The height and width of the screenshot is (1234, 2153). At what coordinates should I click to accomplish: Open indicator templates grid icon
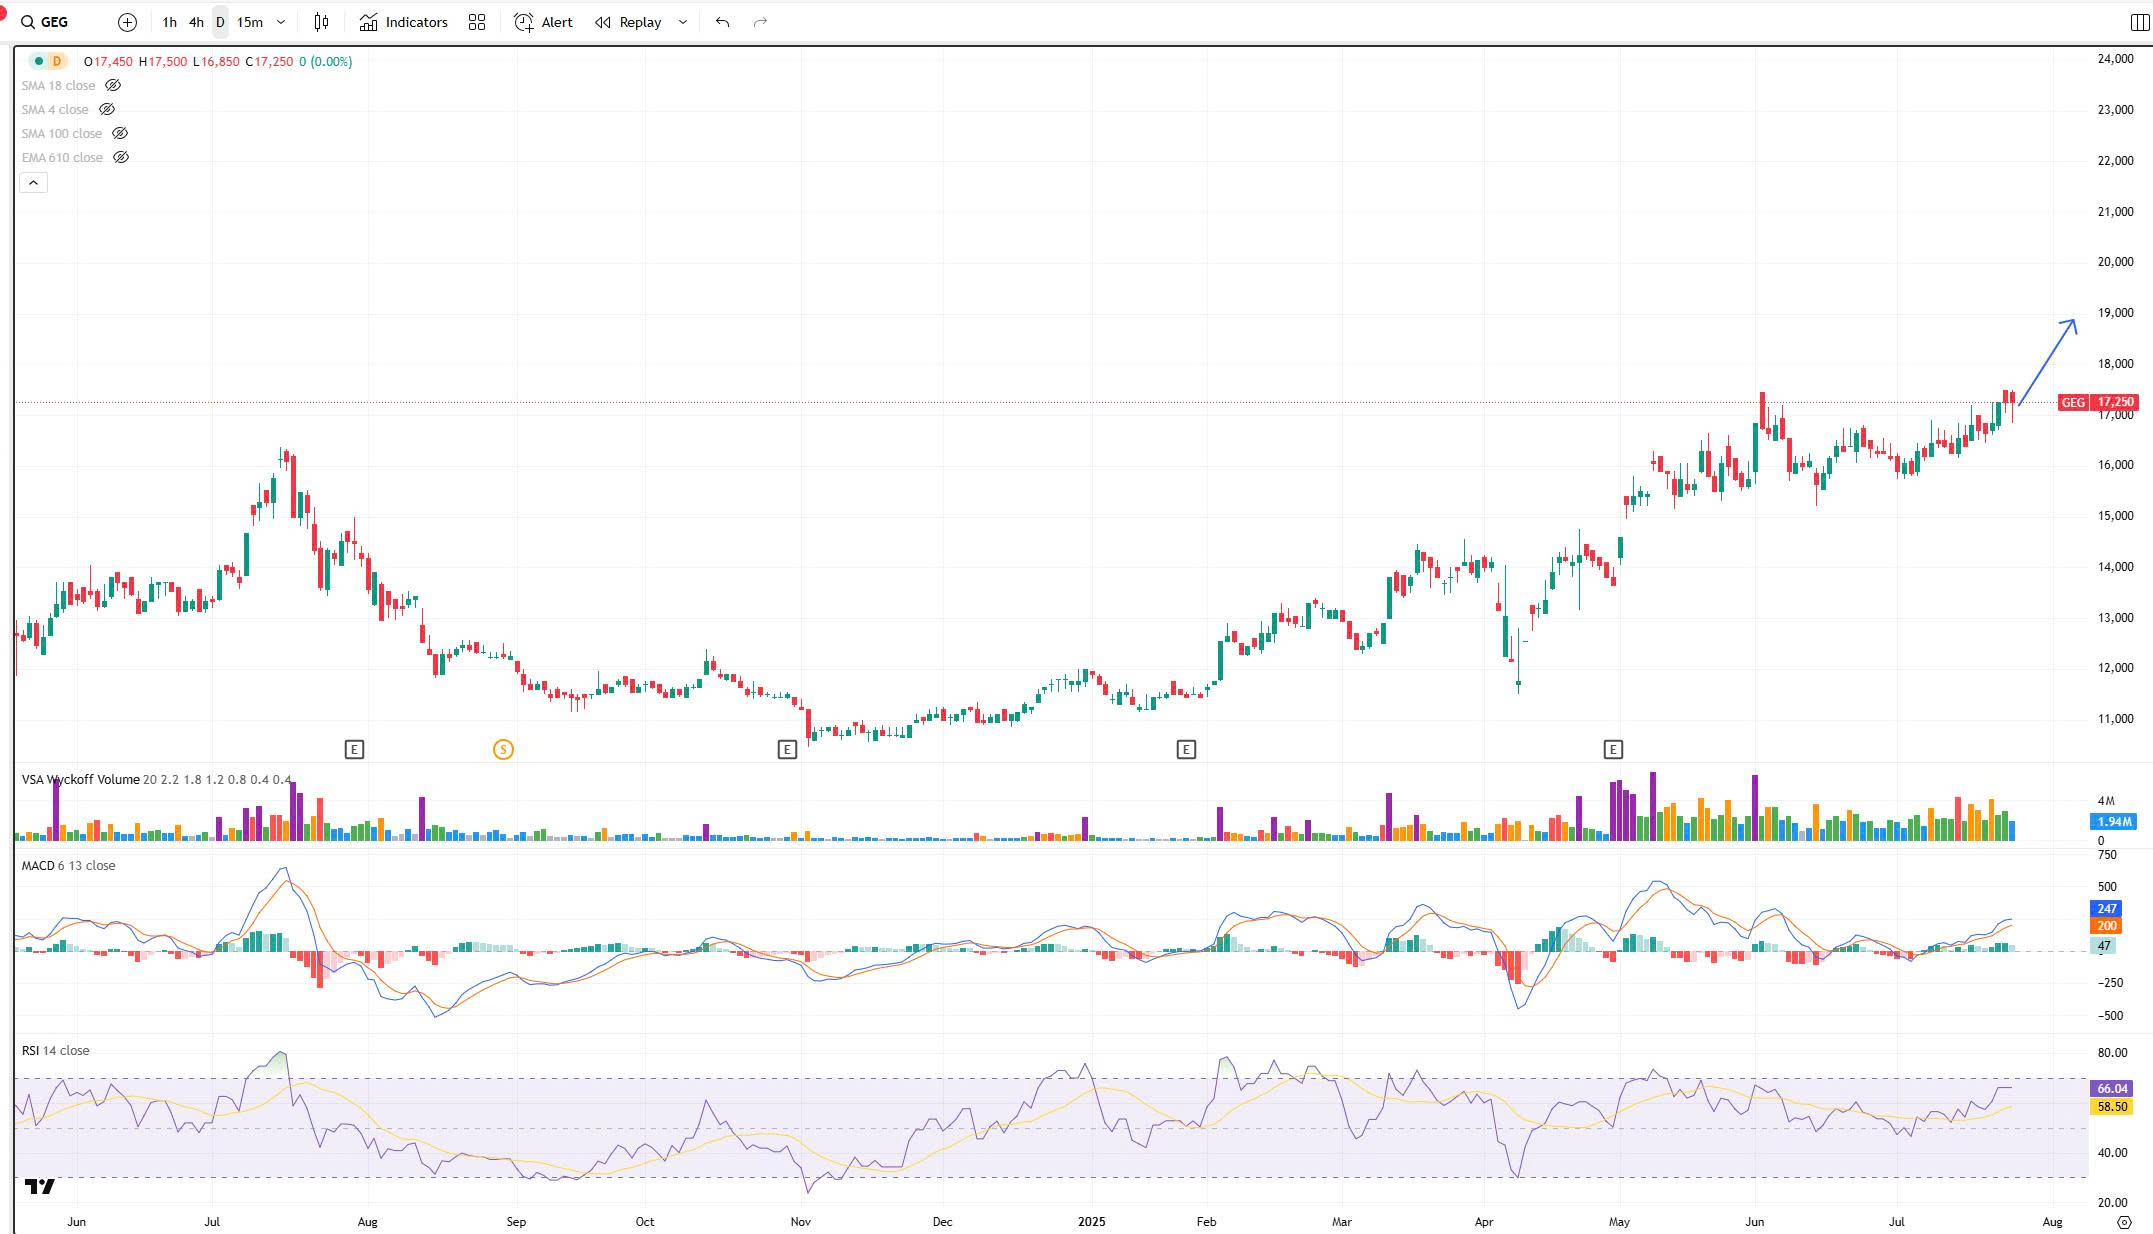click(477, 22)
